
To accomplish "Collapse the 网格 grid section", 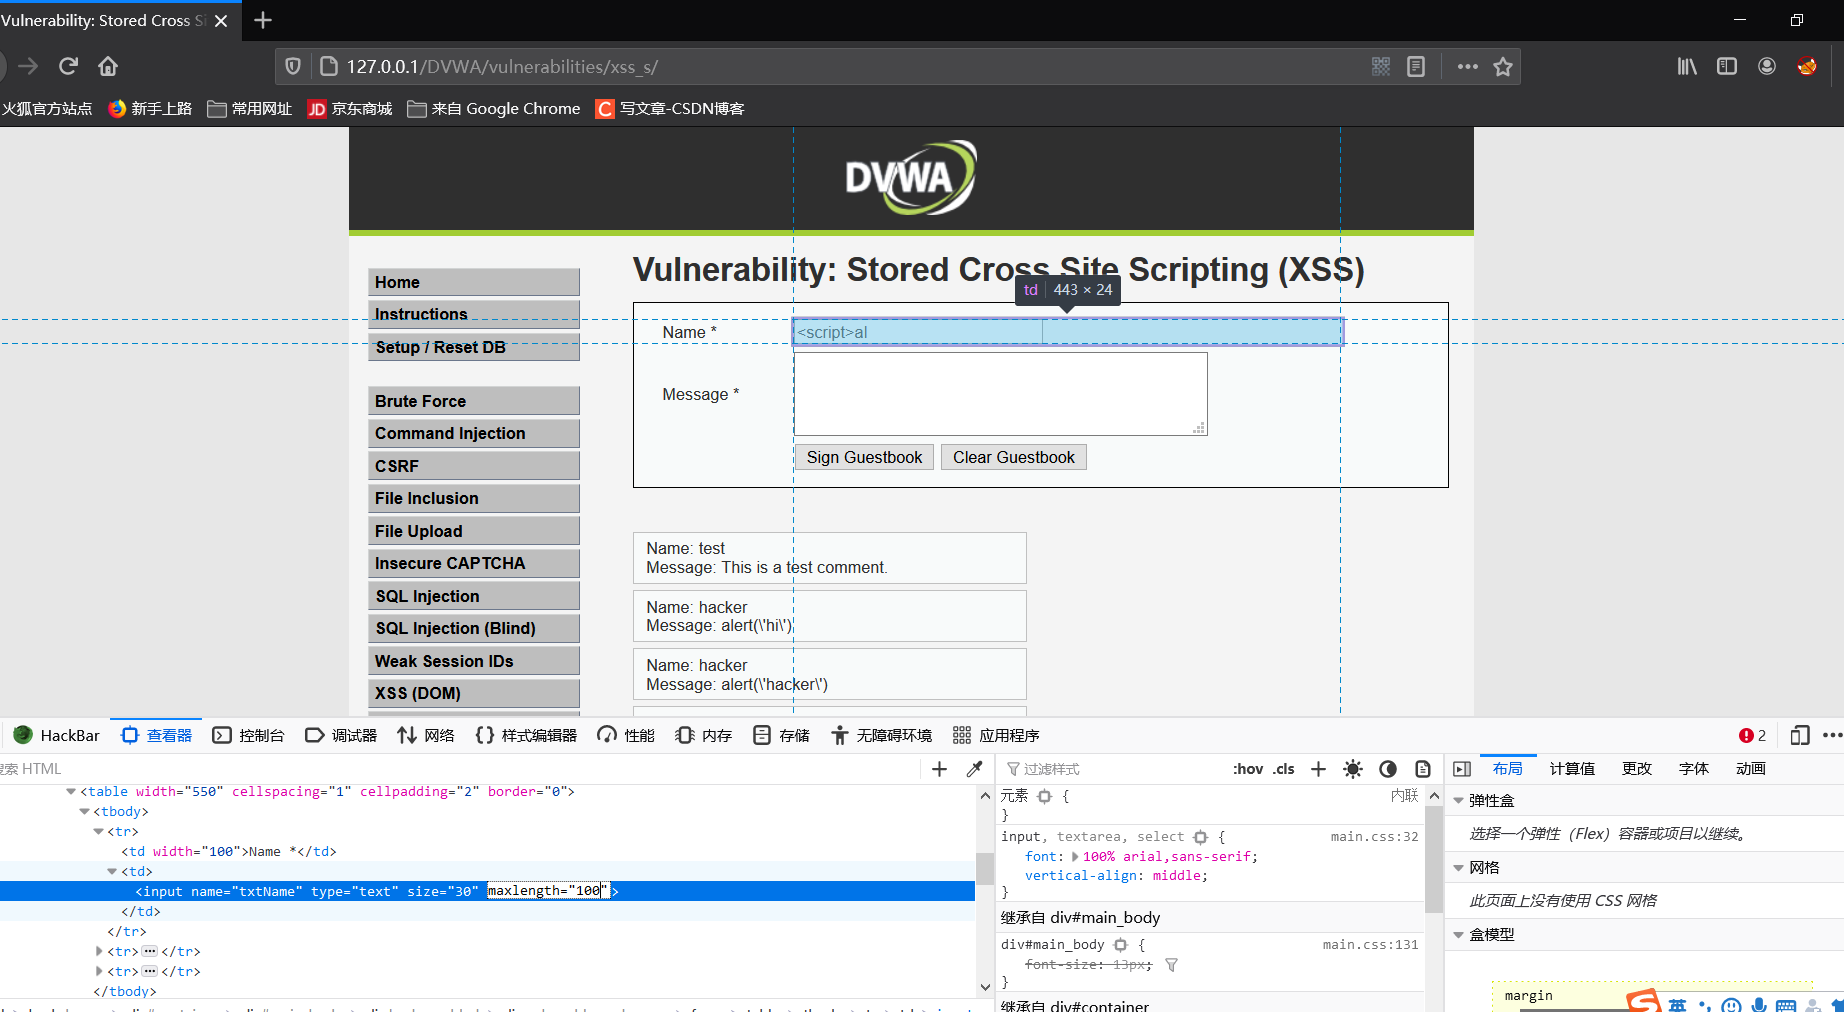I will click(x=1459, y=868).
